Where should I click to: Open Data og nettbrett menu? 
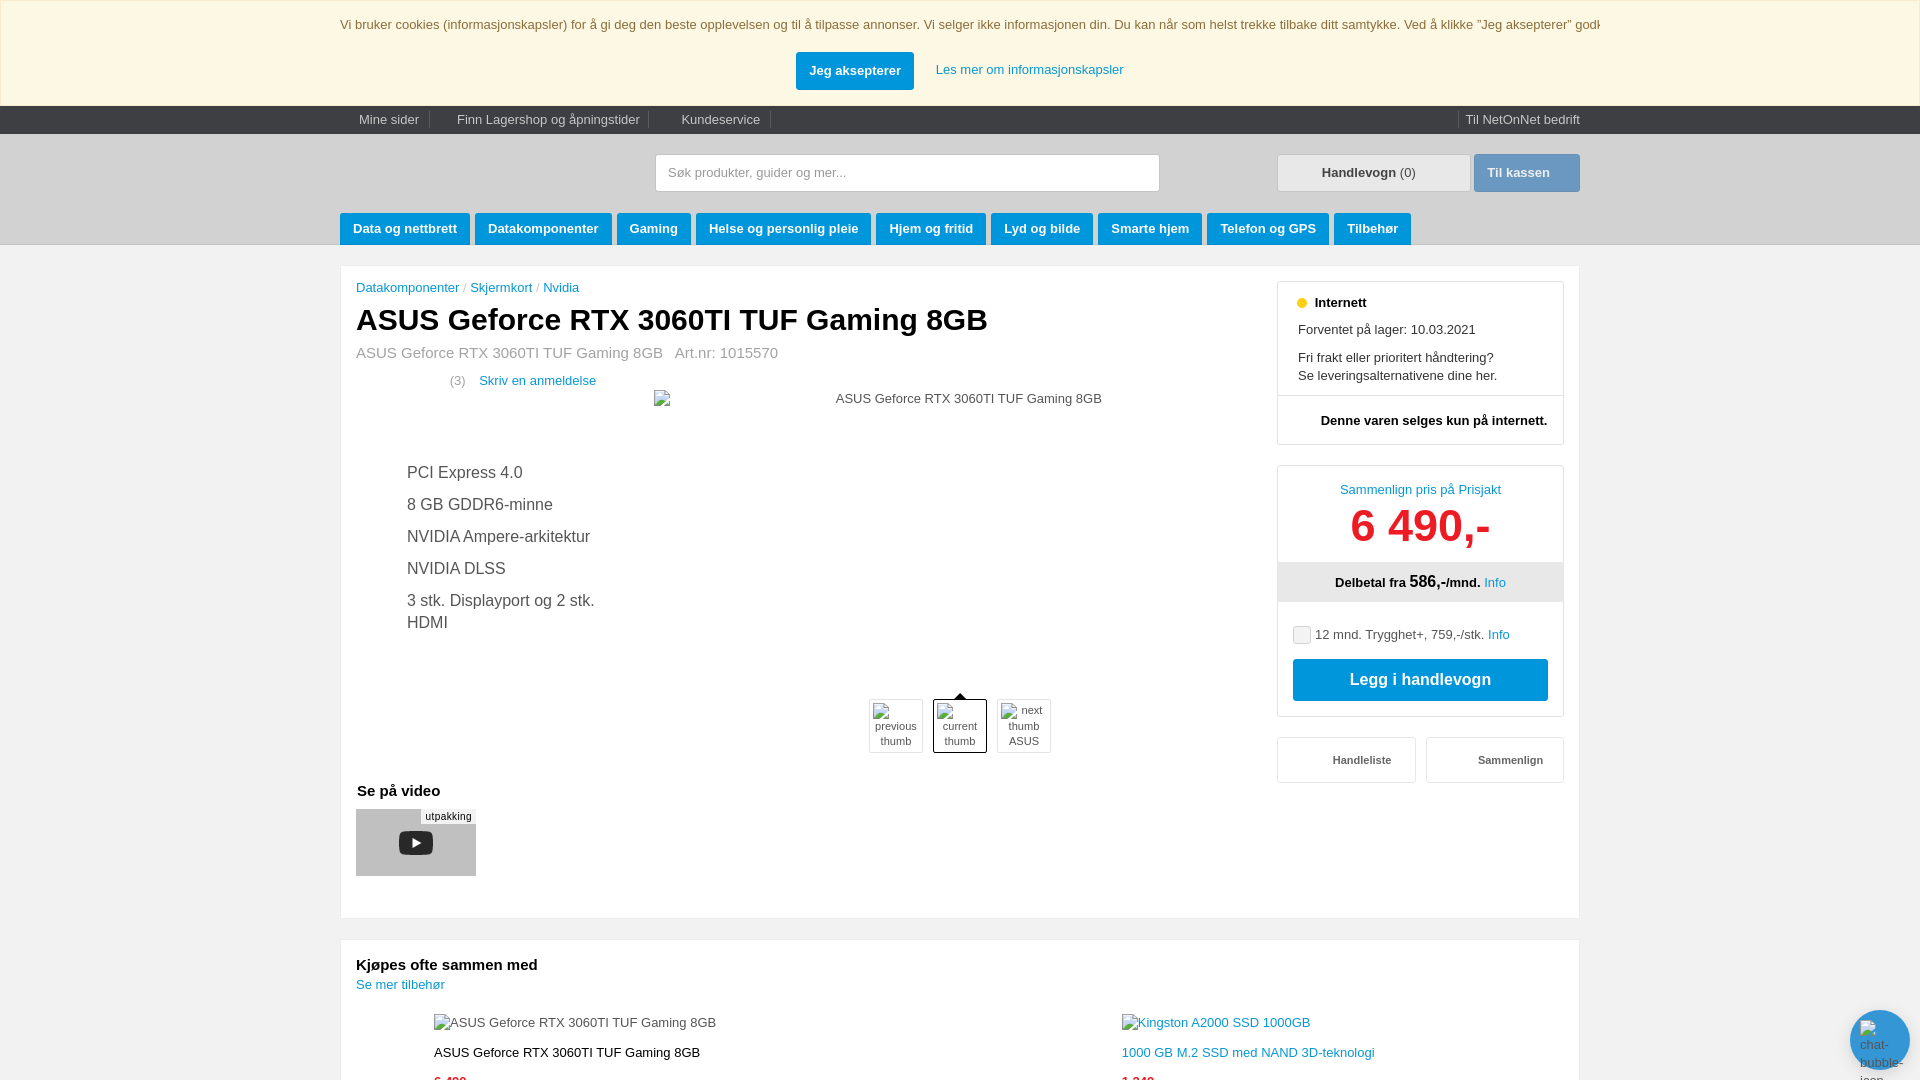(x=404, y=229)
